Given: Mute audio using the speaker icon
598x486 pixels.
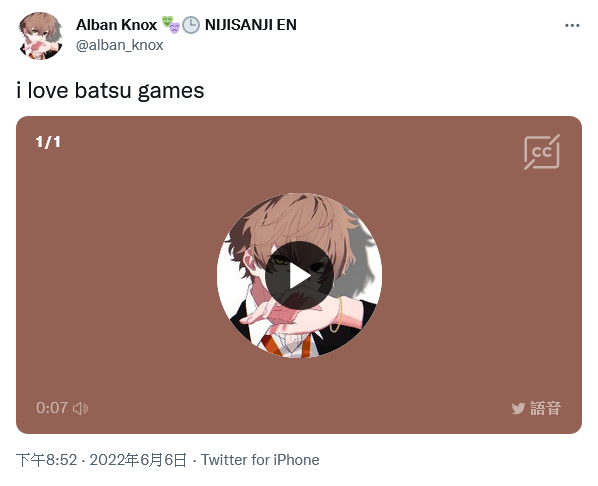Looking at the screenshot, I should pos(80,408).
